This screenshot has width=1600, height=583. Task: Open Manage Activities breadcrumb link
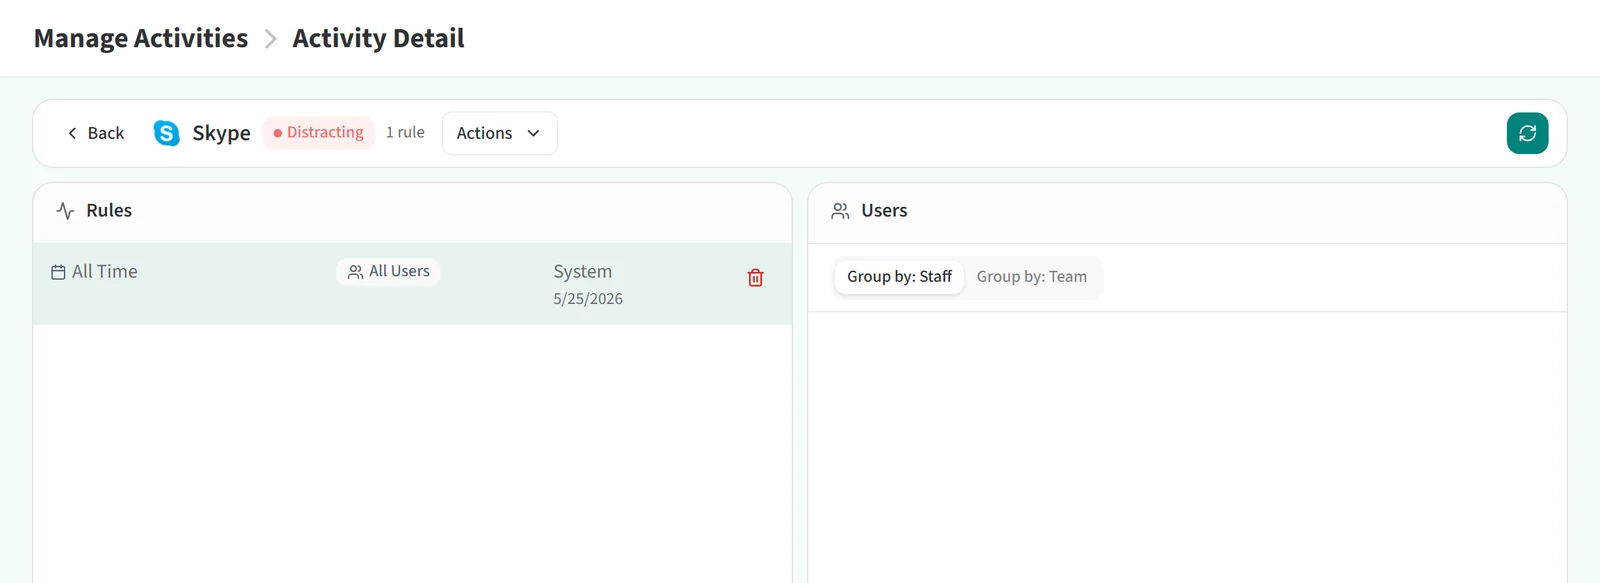pos(141,38)
